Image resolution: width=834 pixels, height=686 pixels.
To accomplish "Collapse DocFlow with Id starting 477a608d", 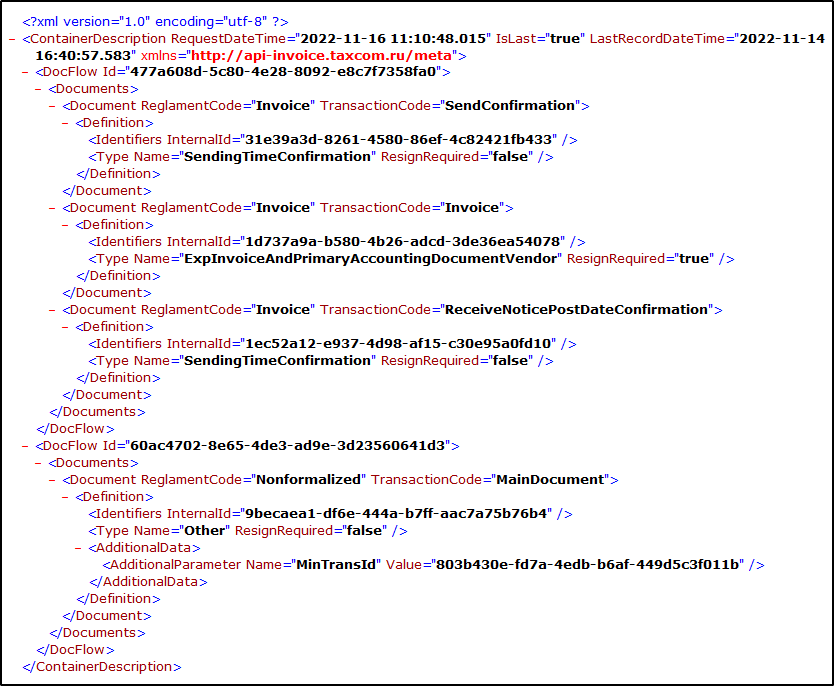I will (x=25, y=72).
